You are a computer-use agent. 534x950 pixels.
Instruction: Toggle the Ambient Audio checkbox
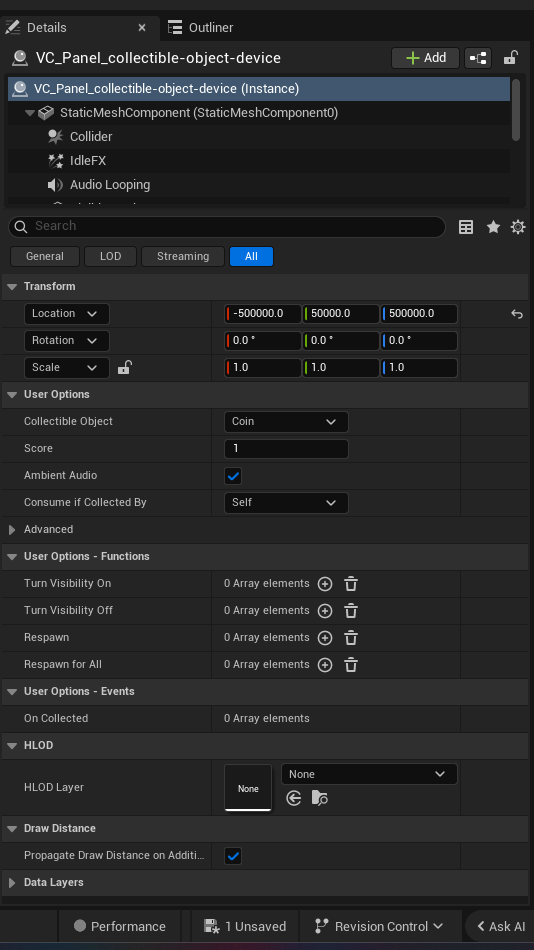click(x=233, y=476)
